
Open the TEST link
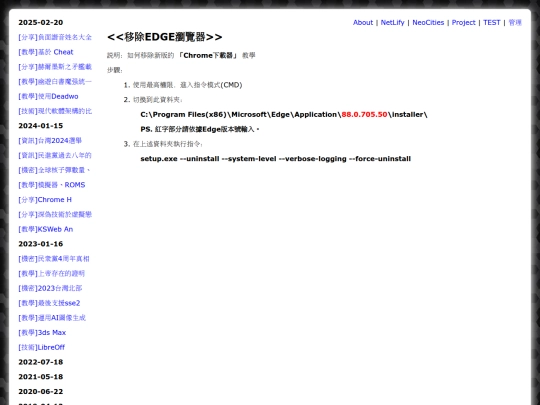(x=491, y=22)
